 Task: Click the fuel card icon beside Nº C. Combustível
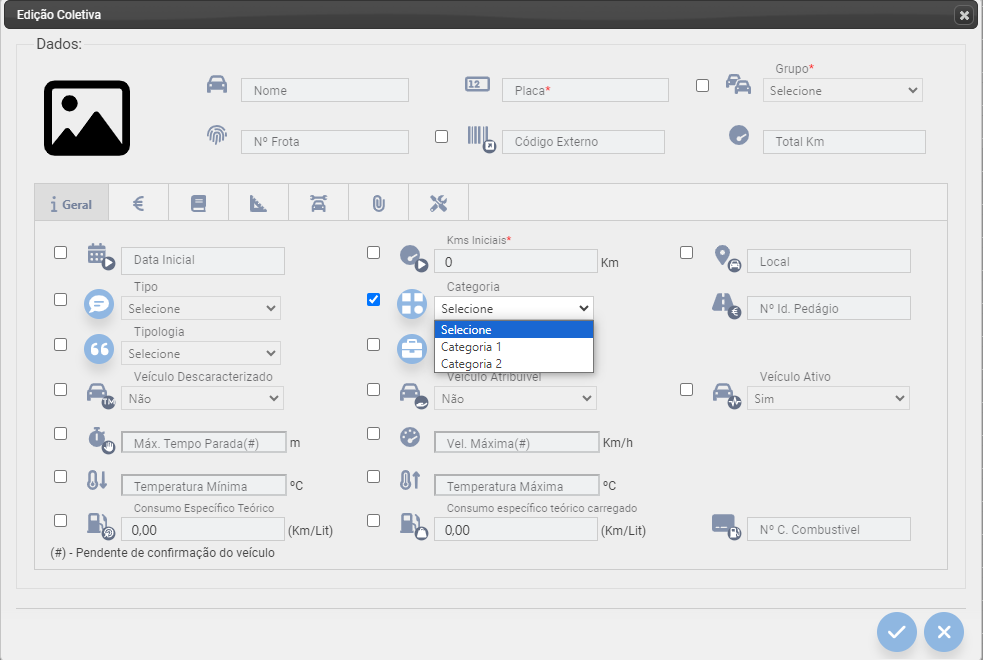[x=727, y=527]
